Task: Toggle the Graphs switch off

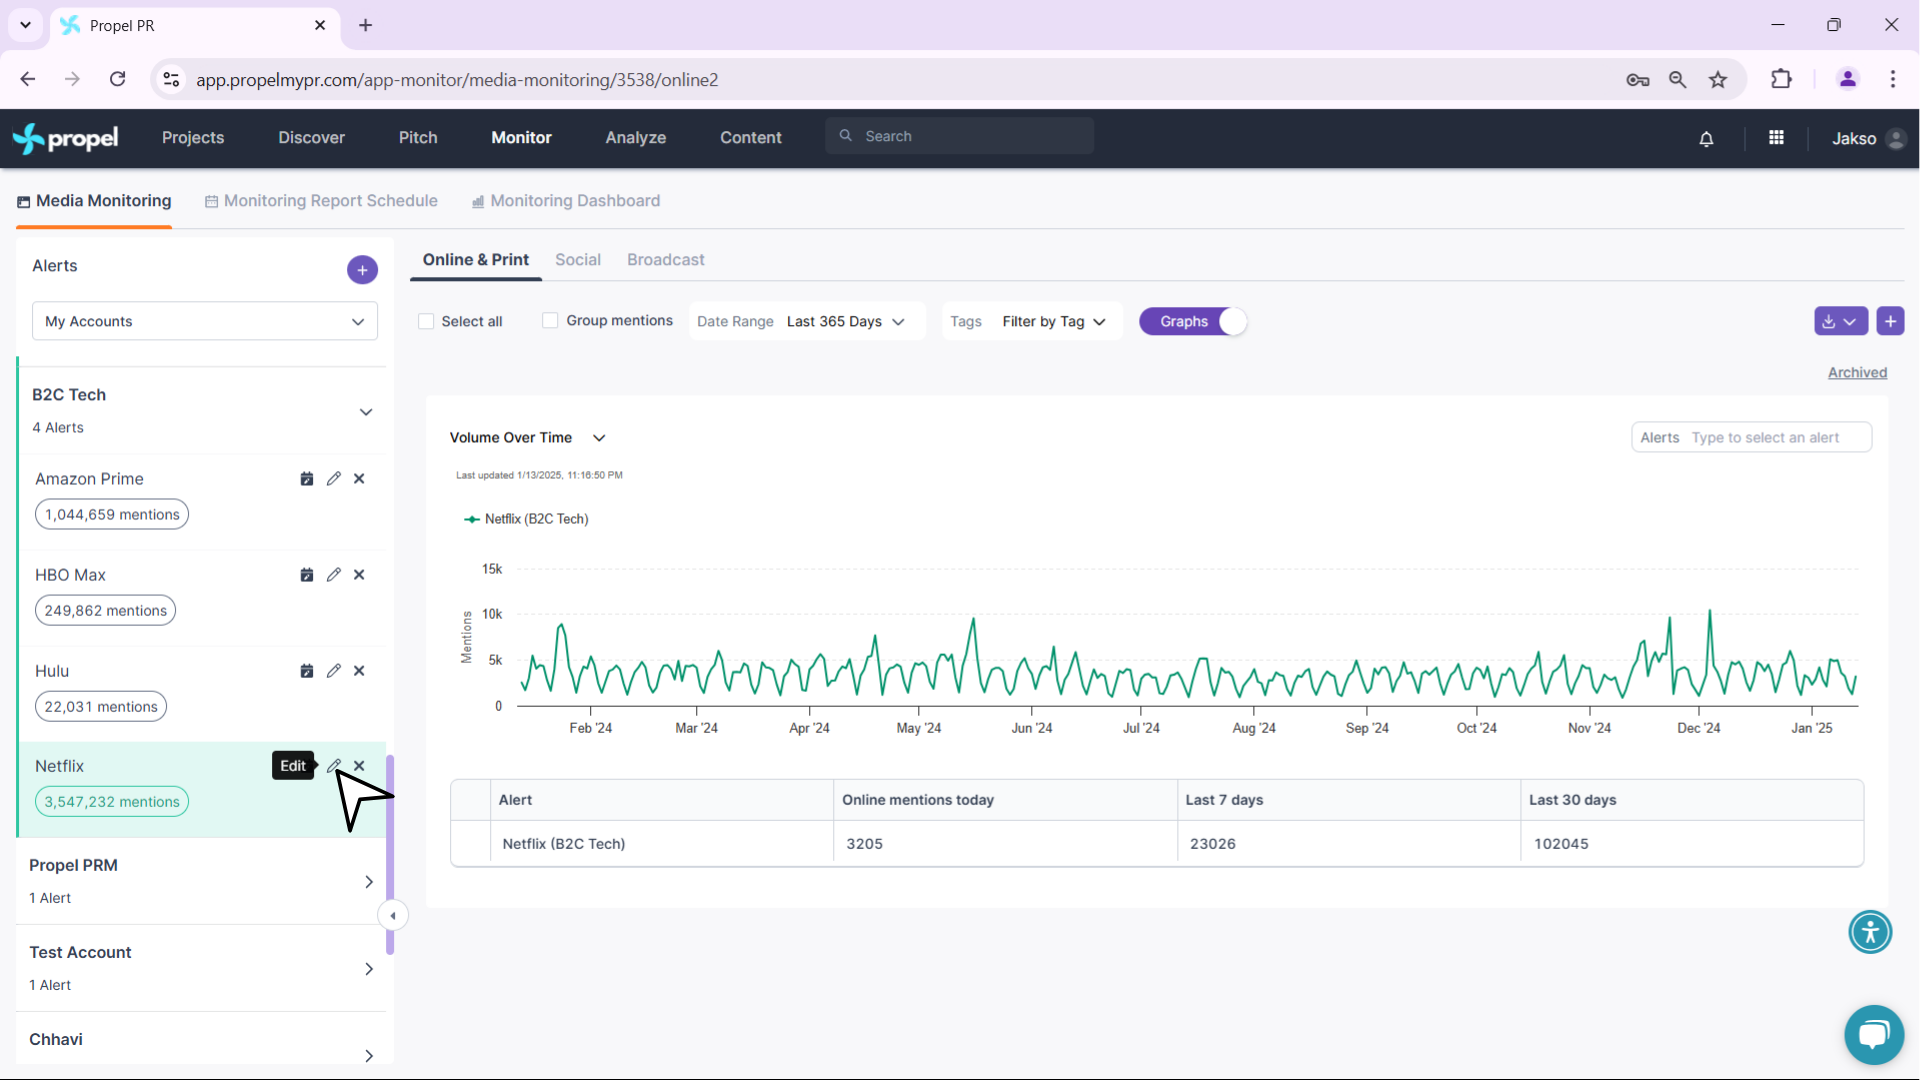Action: pyautogui.click(x=1193, y=322)
